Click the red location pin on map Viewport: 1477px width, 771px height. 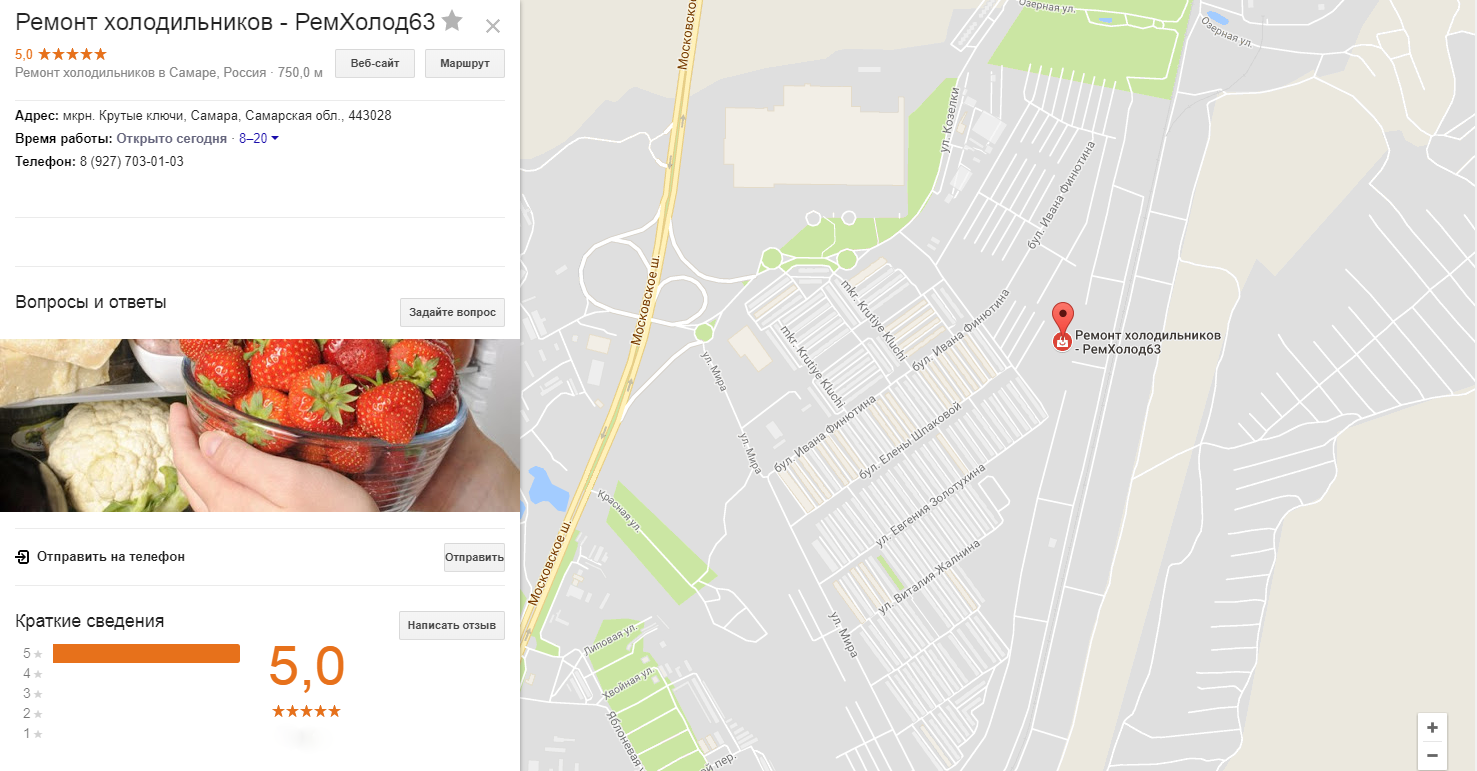[x=1062, y=316]
